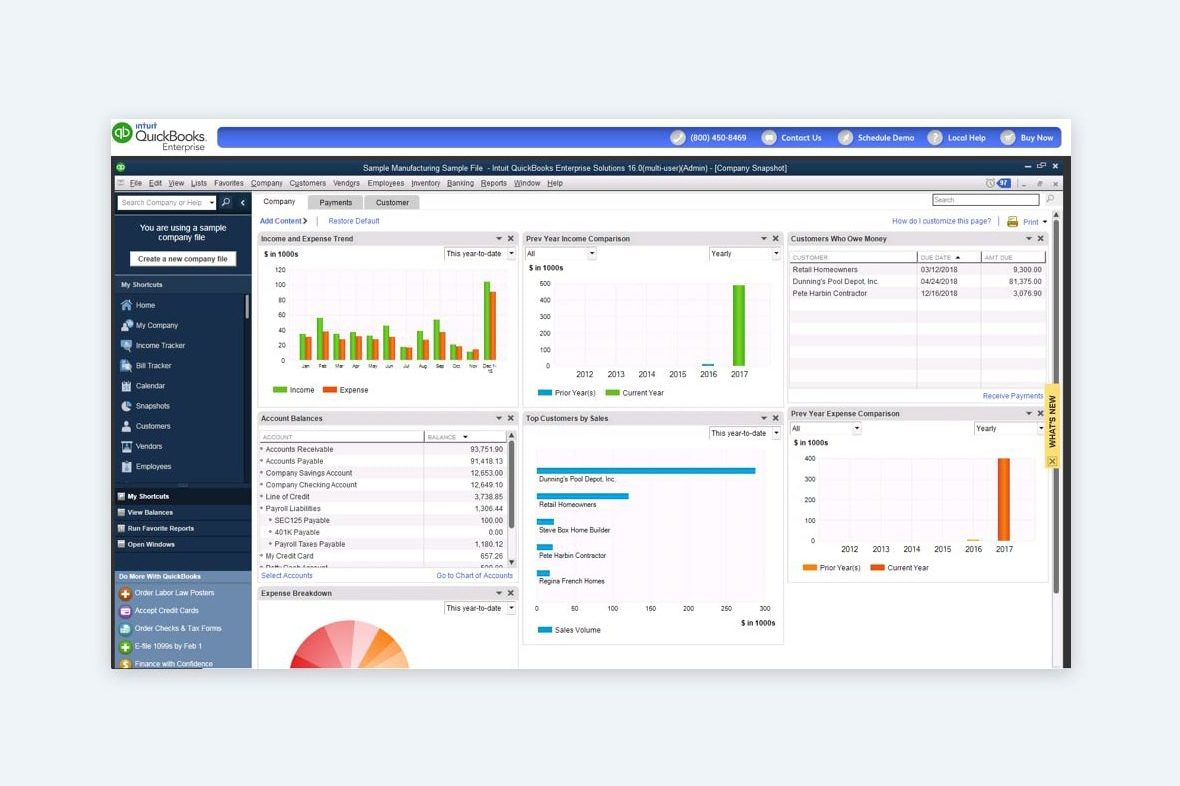
Task: Click the phone number (800) 450-8469 icon
Action: [x=678, y=137]
